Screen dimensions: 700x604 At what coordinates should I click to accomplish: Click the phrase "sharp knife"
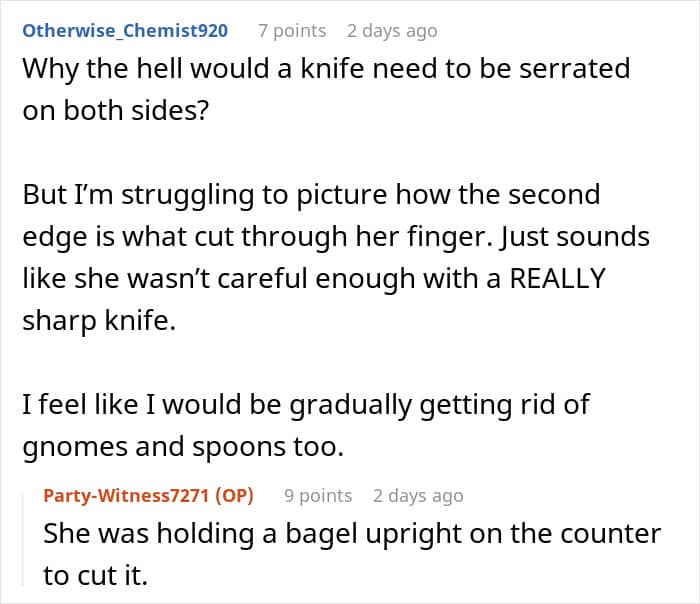click(x=98, y=319)
